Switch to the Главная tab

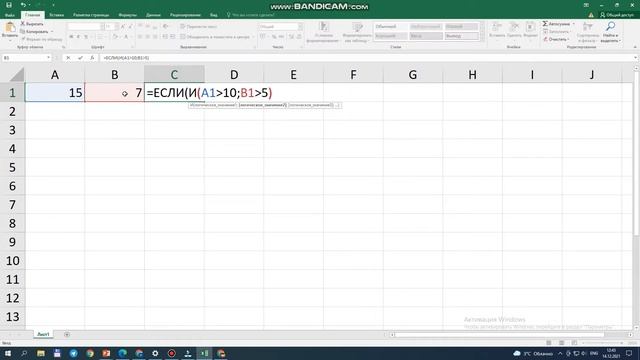(x=32, y=15)
